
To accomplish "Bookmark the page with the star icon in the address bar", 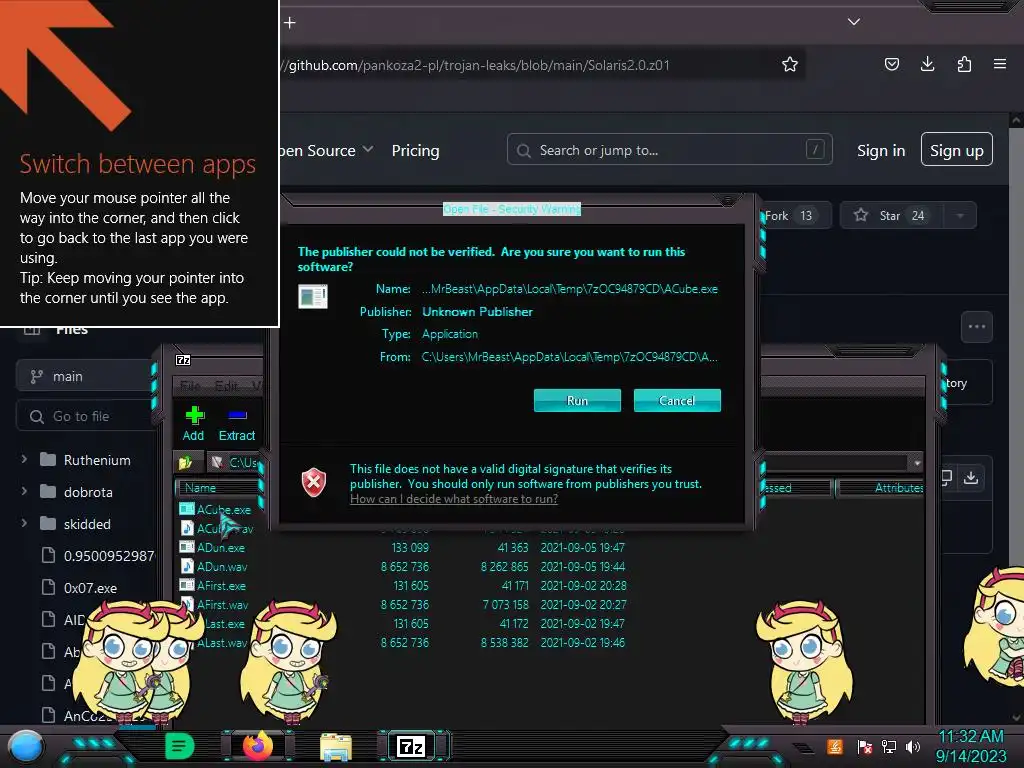I will tap(790, 65).
